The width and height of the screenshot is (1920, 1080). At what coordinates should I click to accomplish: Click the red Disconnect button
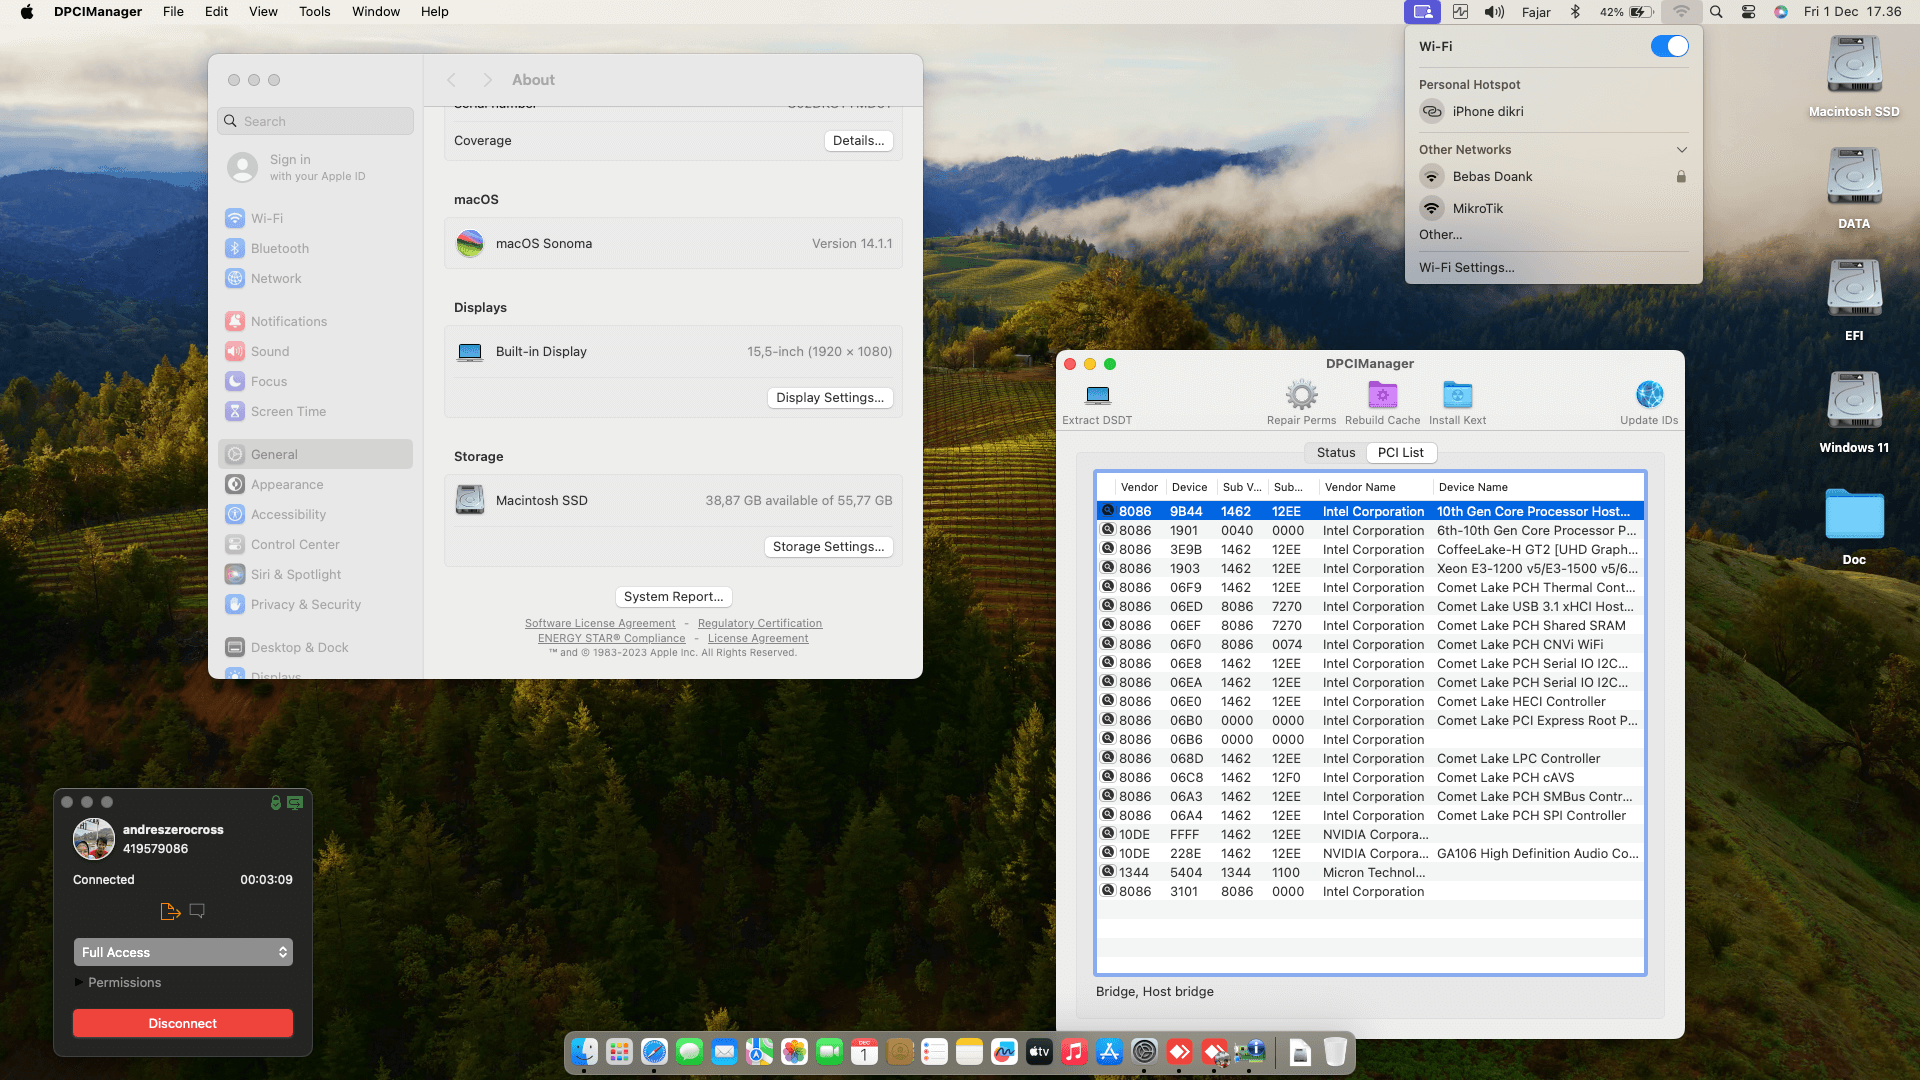click(x=183, y=1023)
